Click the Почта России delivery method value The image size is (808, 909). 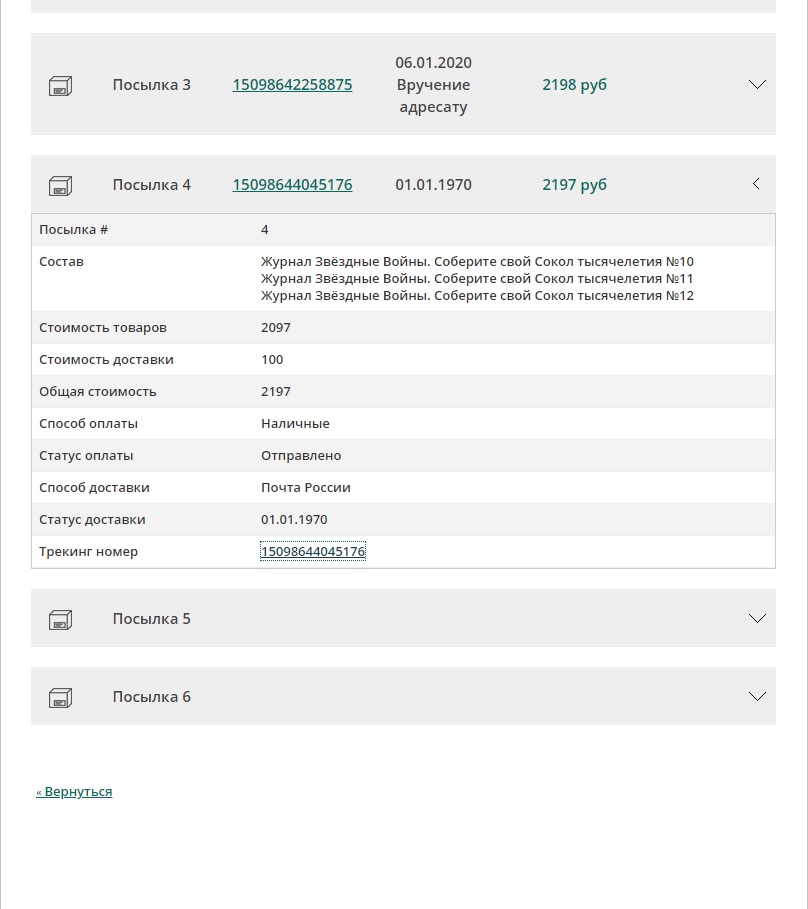point(306,488)
